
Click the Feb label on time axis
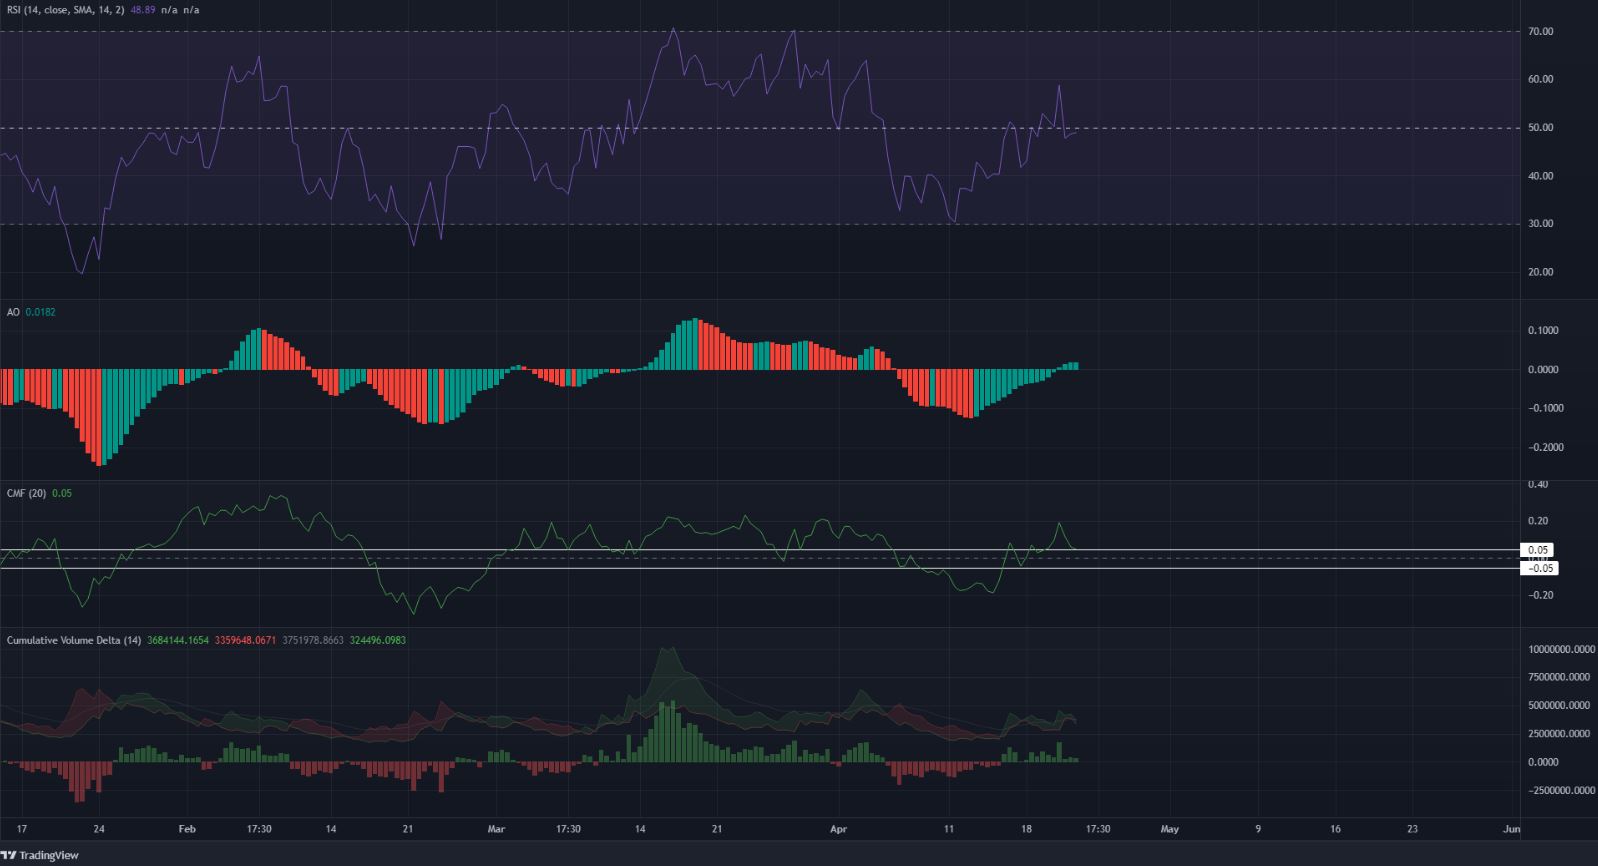coord(187,829)
